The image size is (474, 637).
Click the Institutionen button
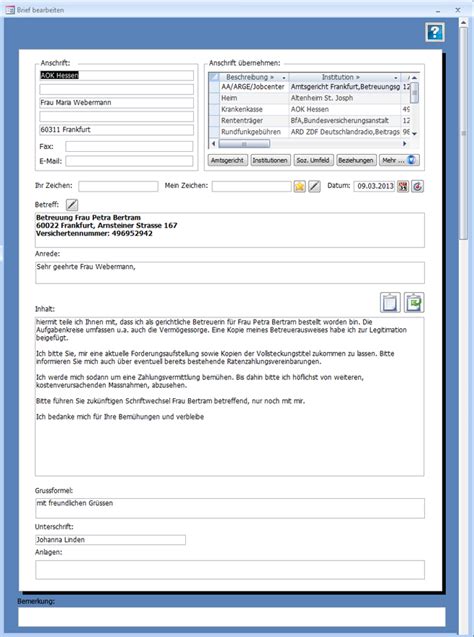(270, 160)
